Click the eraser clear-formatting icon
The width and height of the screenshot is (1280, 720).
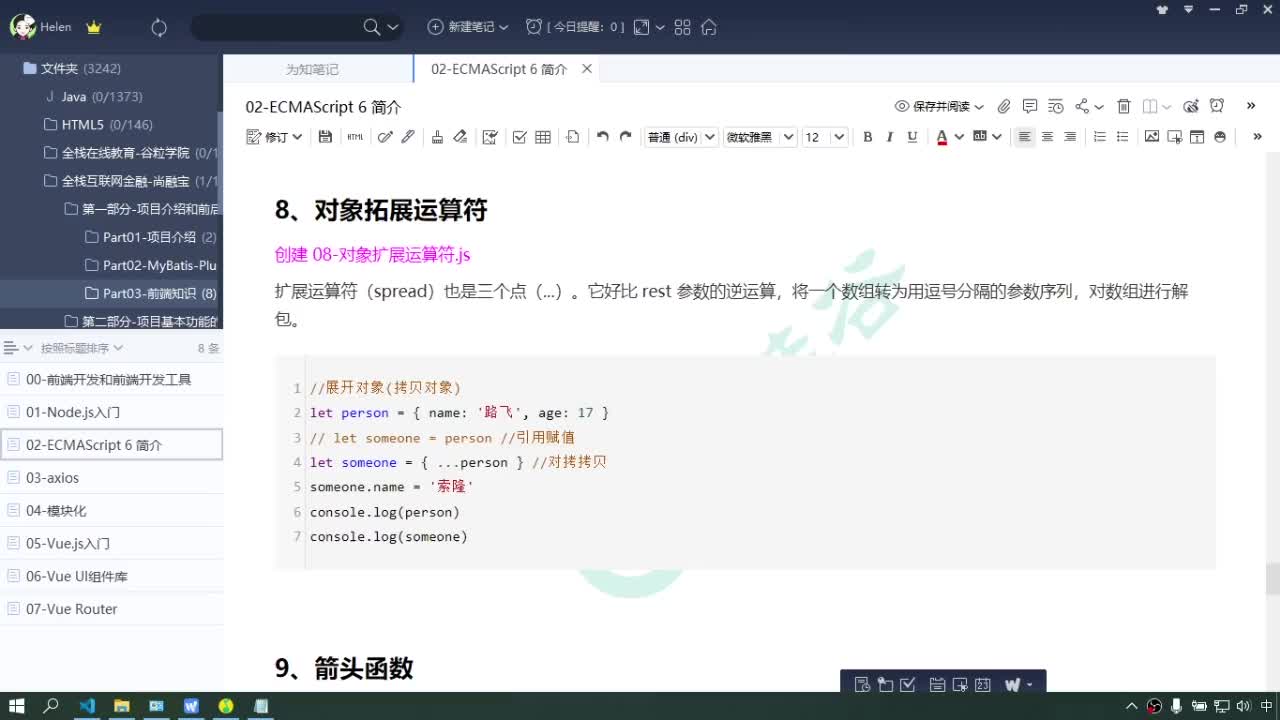(x=460, y=137)
